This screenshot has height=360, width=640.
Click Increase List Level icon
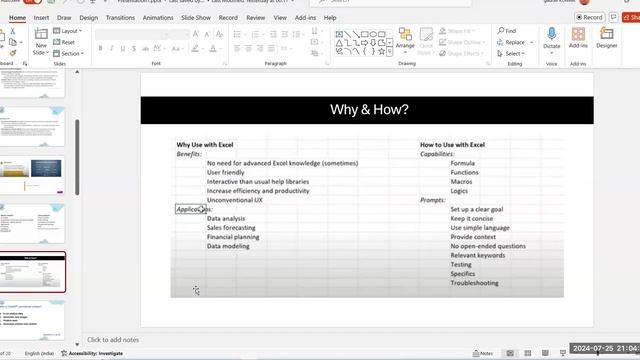(x=284, y=35)
